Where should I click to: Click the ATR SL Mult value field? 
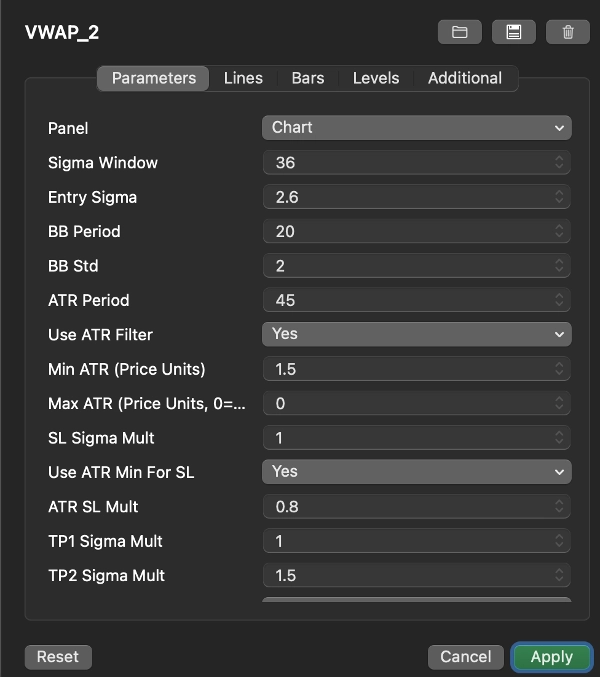[x=417, y=506]
